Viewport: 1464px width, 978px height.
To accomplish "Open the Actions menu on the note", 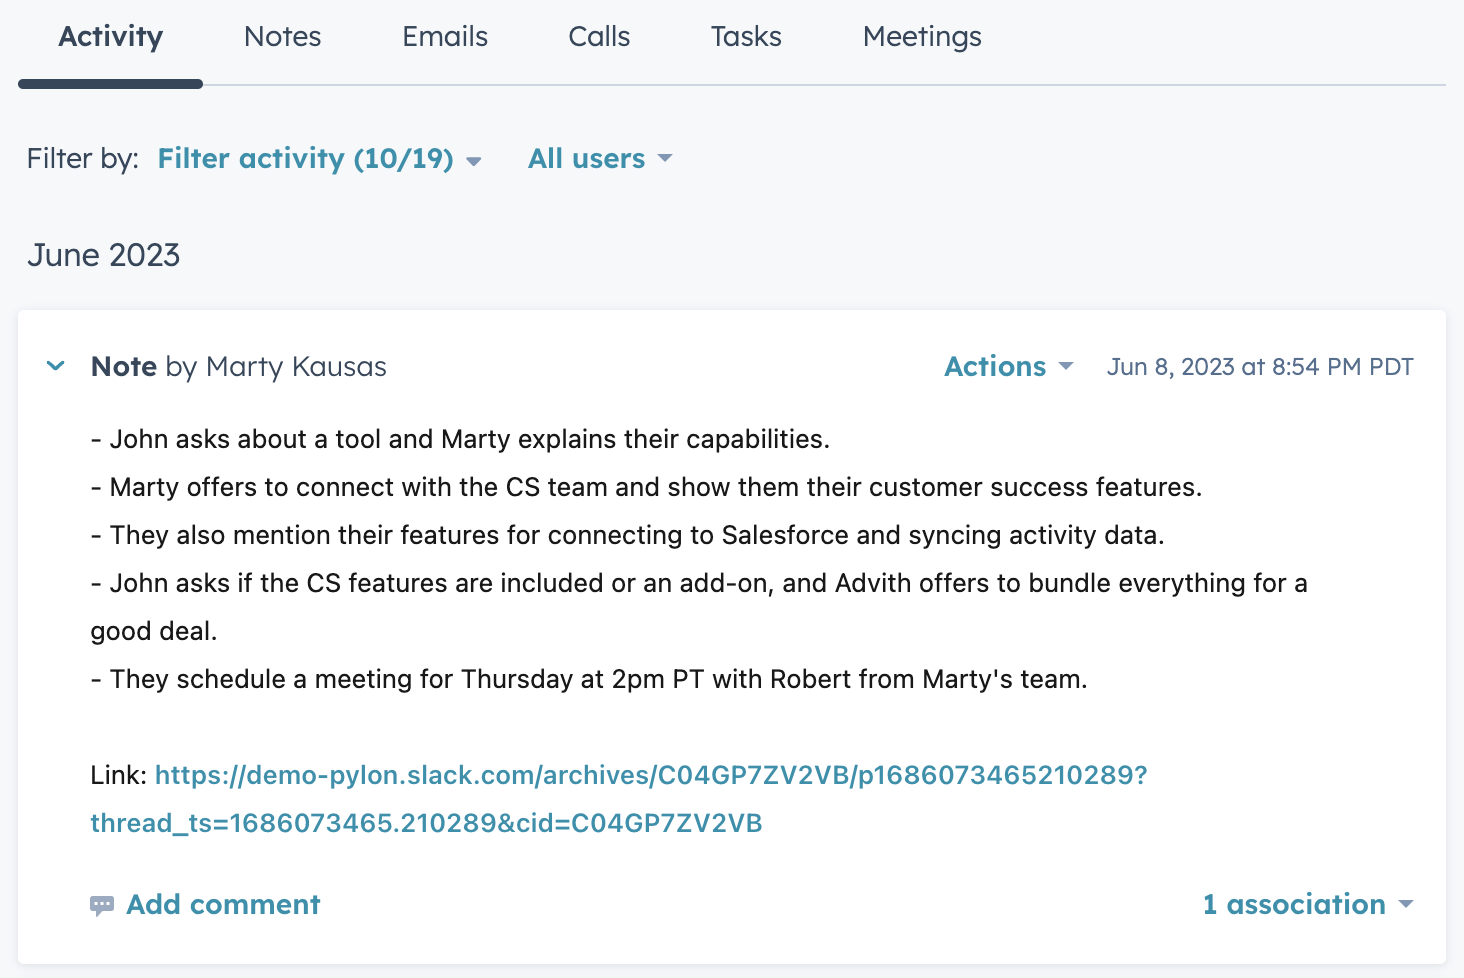I will (x=1008, y=367).
